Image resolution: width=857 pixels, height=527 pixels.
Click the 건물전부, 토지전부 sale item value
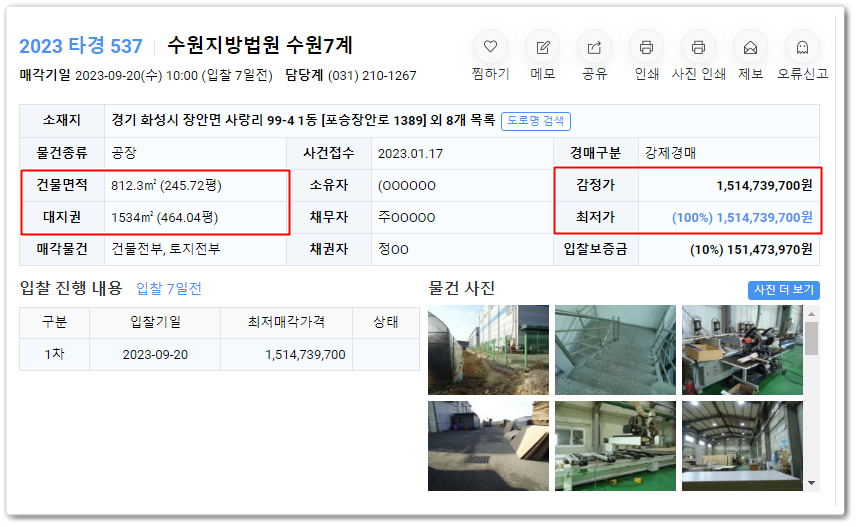[166, 249]
